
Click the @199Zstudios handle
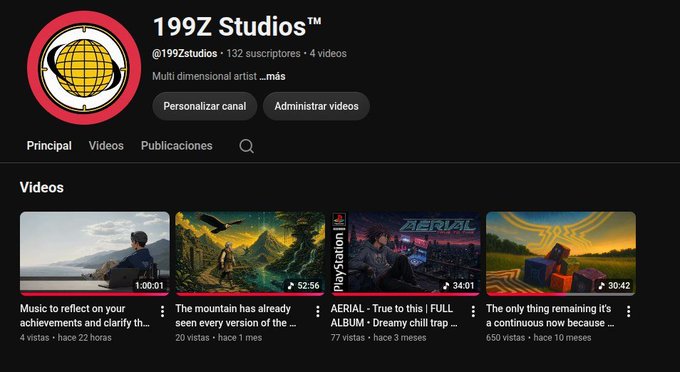185,54
